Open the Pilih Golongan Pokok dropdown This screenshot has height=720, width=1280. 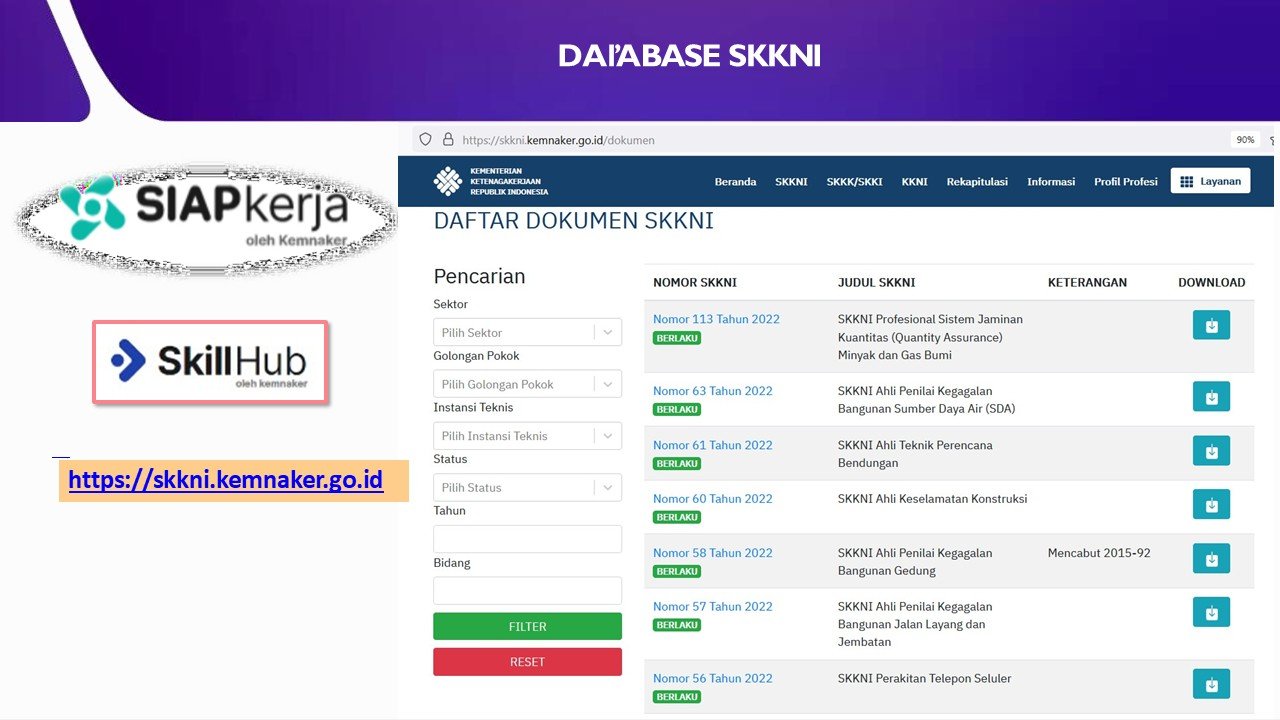click(527, 385)
